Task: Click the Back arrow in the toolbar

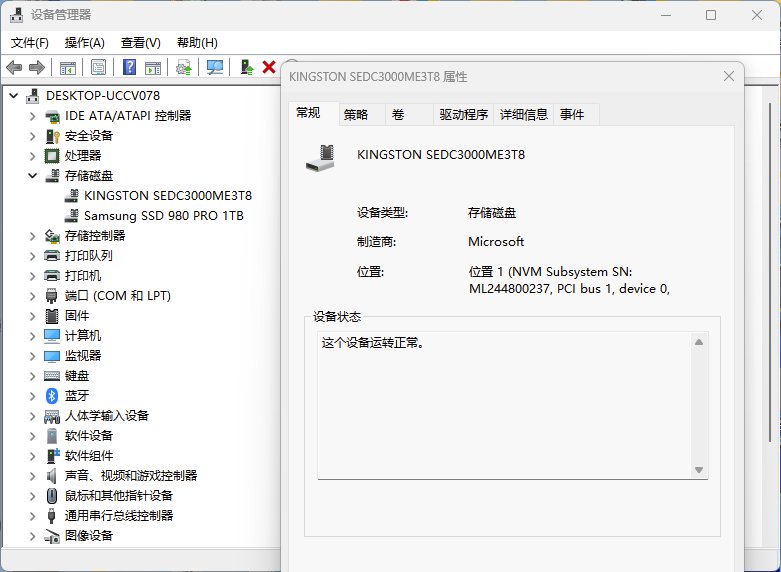Action: (14, 67)
